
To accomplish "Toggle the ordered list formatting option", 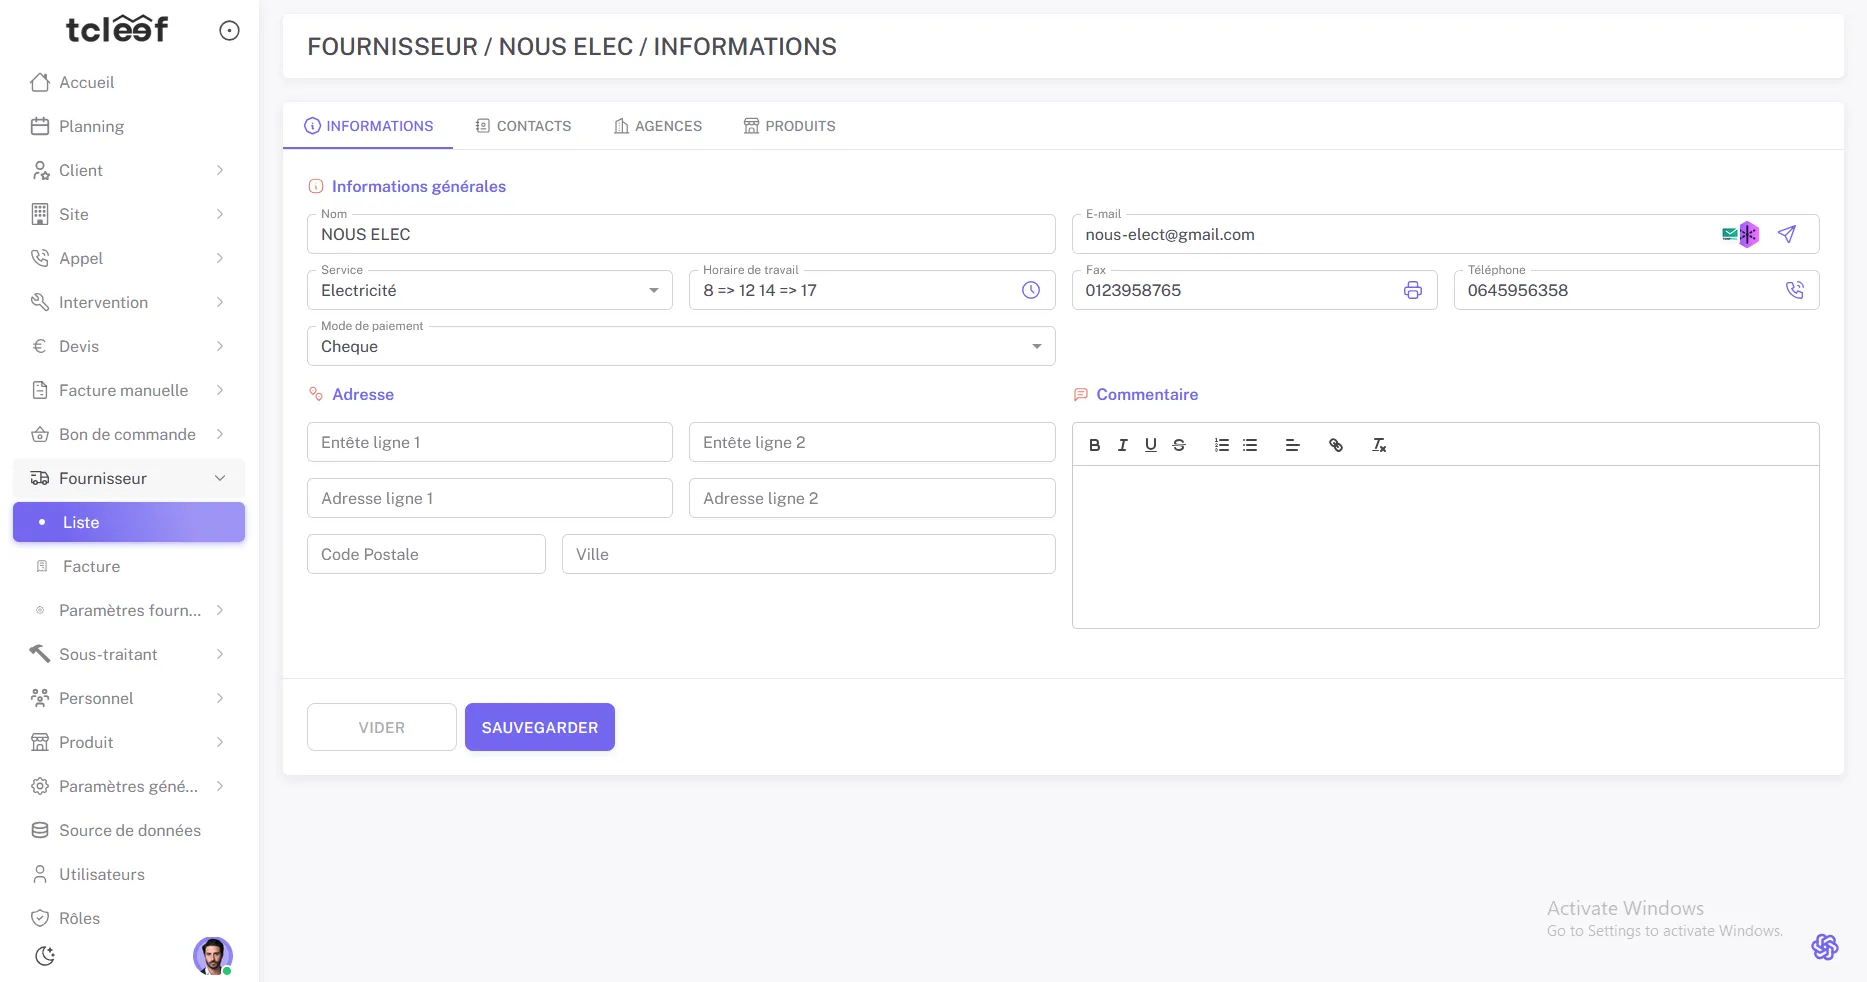I will point(1221,445).
